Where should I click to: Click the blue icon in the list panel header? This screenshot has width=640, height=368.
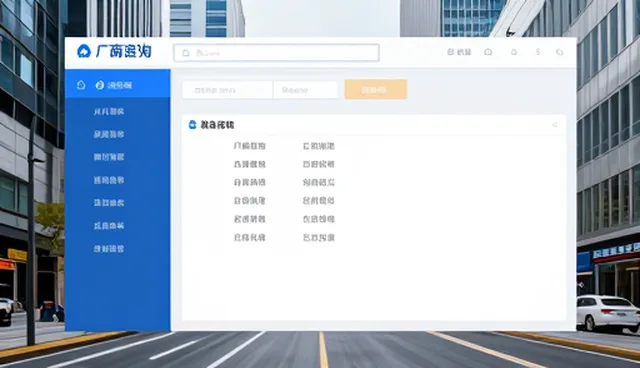point(192,125)
